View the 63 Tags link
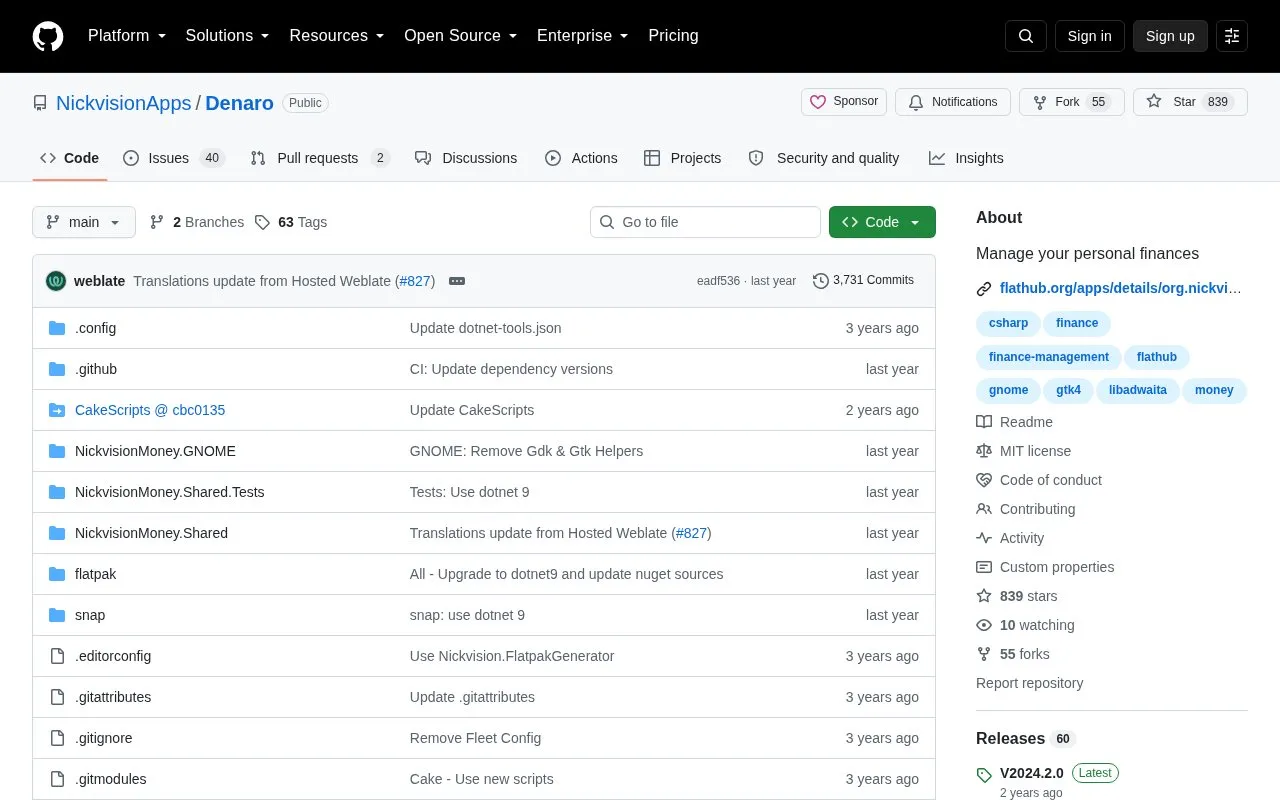Image resolution: width=1280 pixels, height=800 pixels. [291, 222]
